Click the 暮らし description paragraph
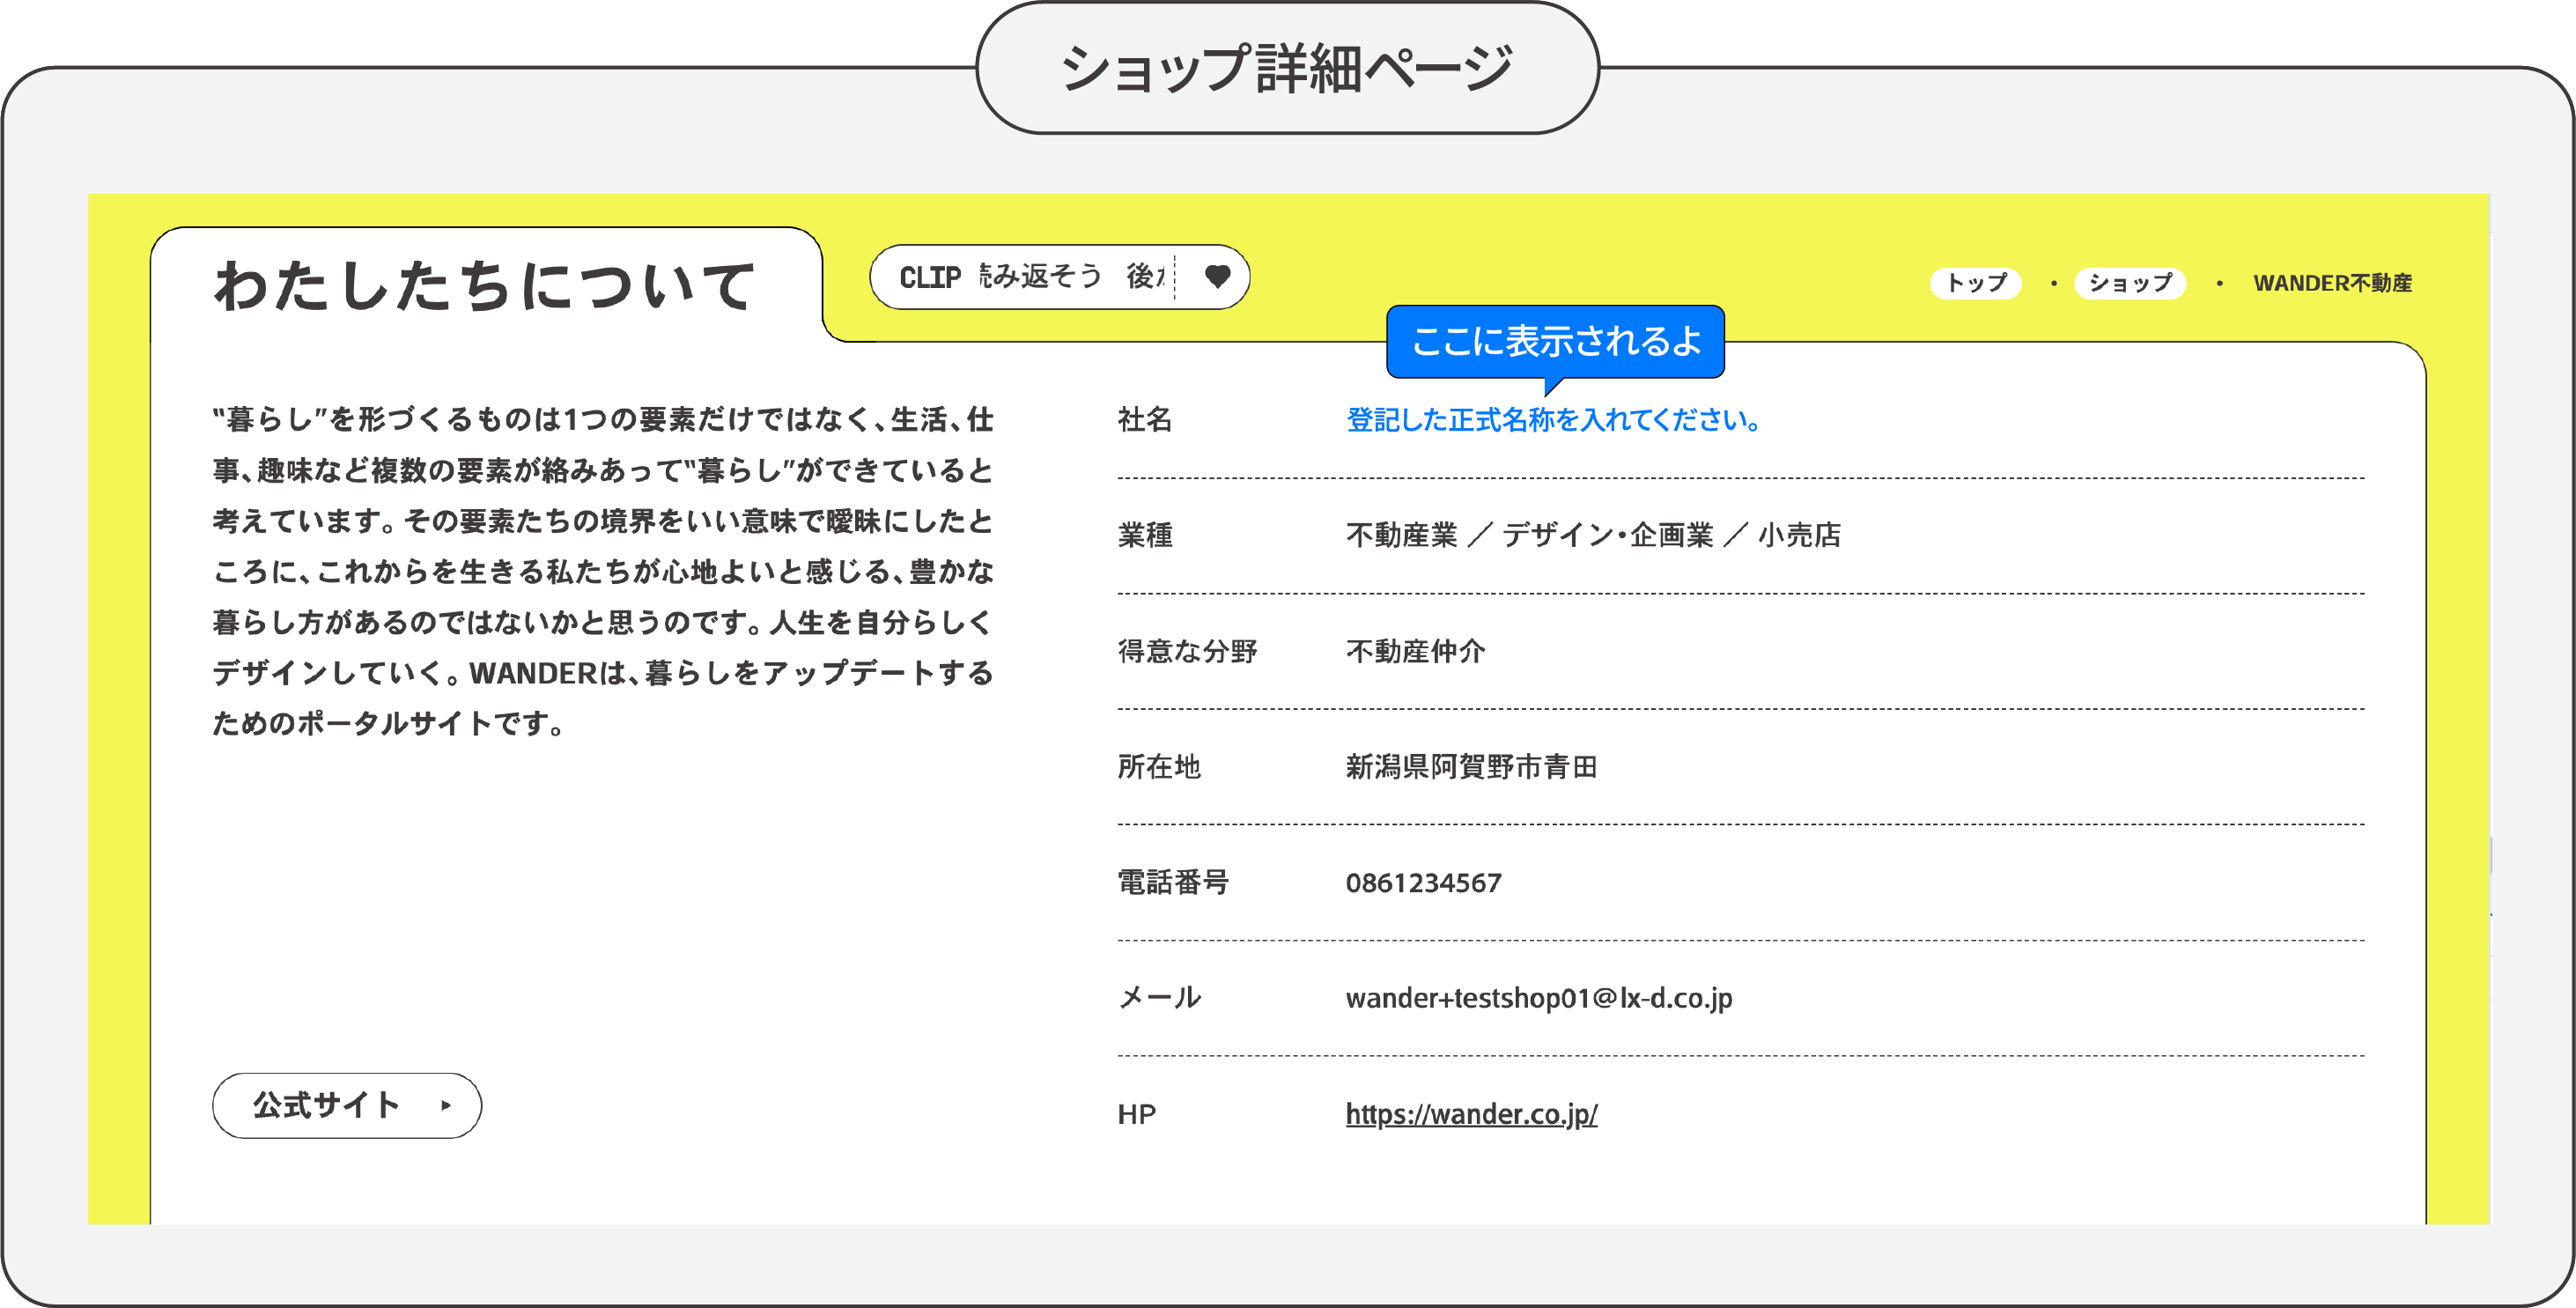The width and height of the screenshot is (2576, 1308). coord(602,570)
